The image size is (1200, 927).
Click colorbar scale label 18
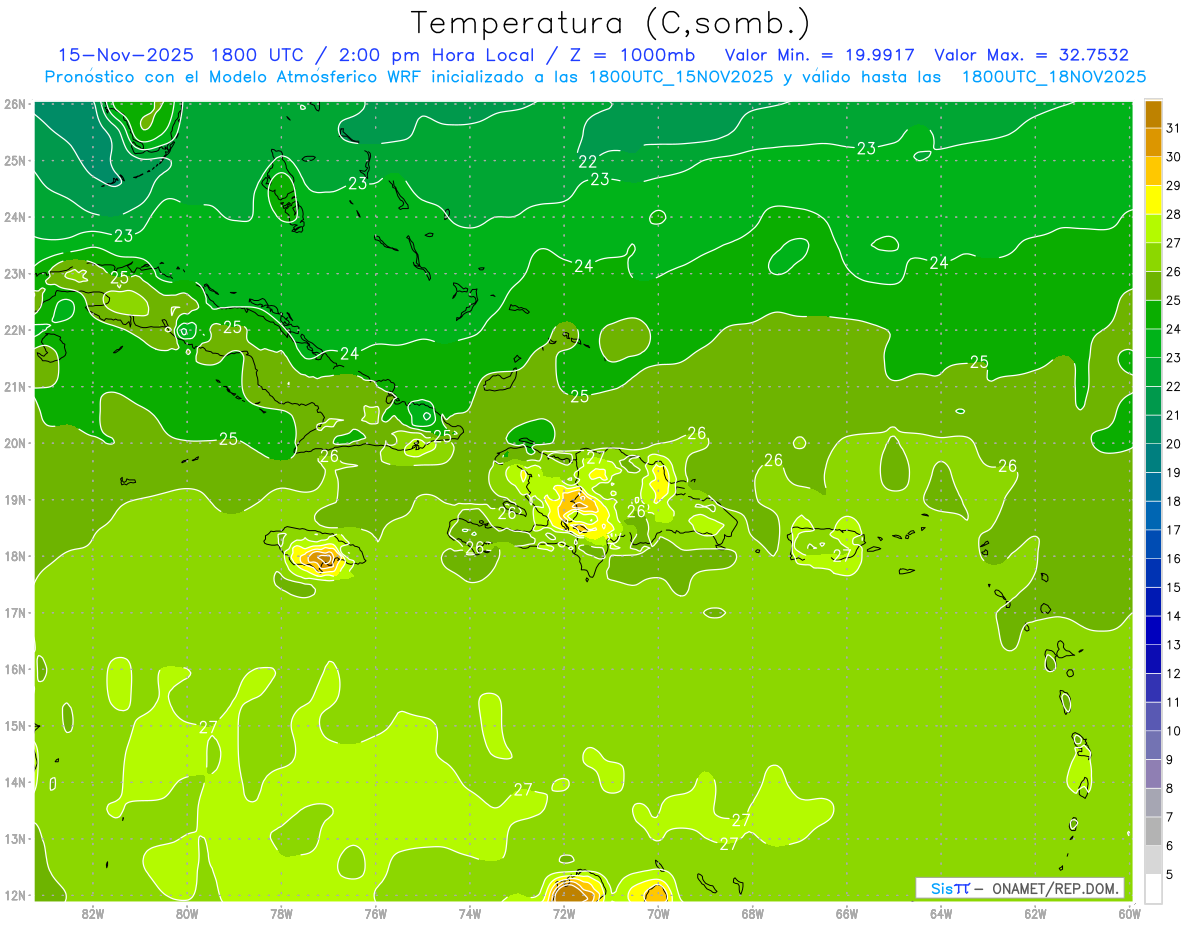(x=1173, y=501)
